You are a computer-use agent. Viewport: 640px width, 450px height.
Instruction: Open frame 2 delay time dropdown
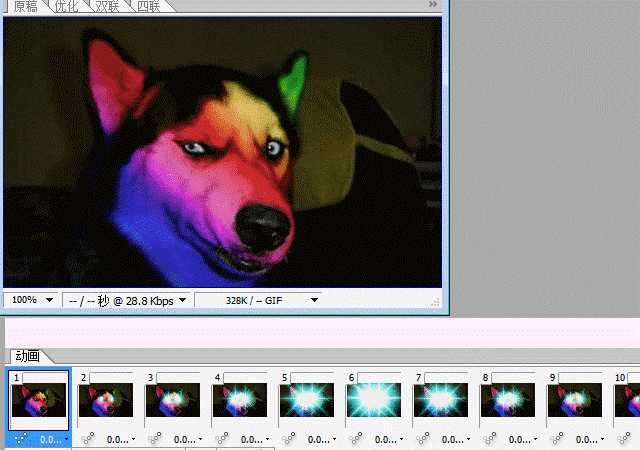point(121,440)
